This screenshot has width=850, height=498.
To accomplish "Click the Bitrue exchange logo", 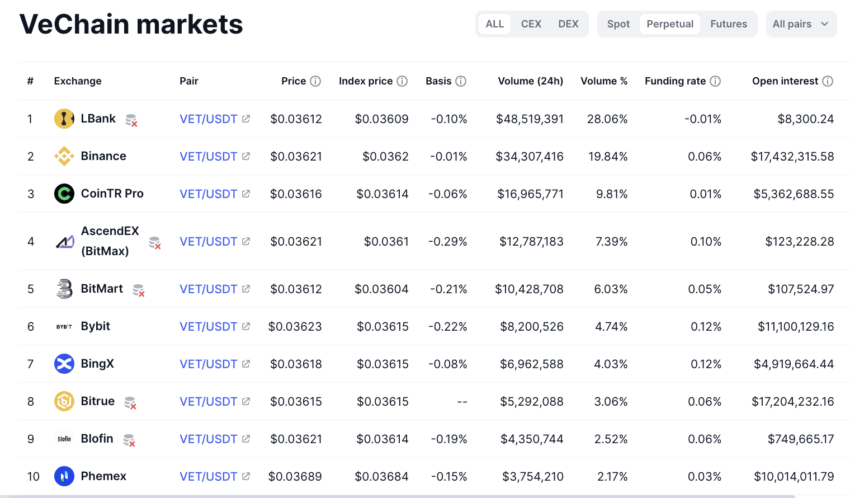I will 64,402.
